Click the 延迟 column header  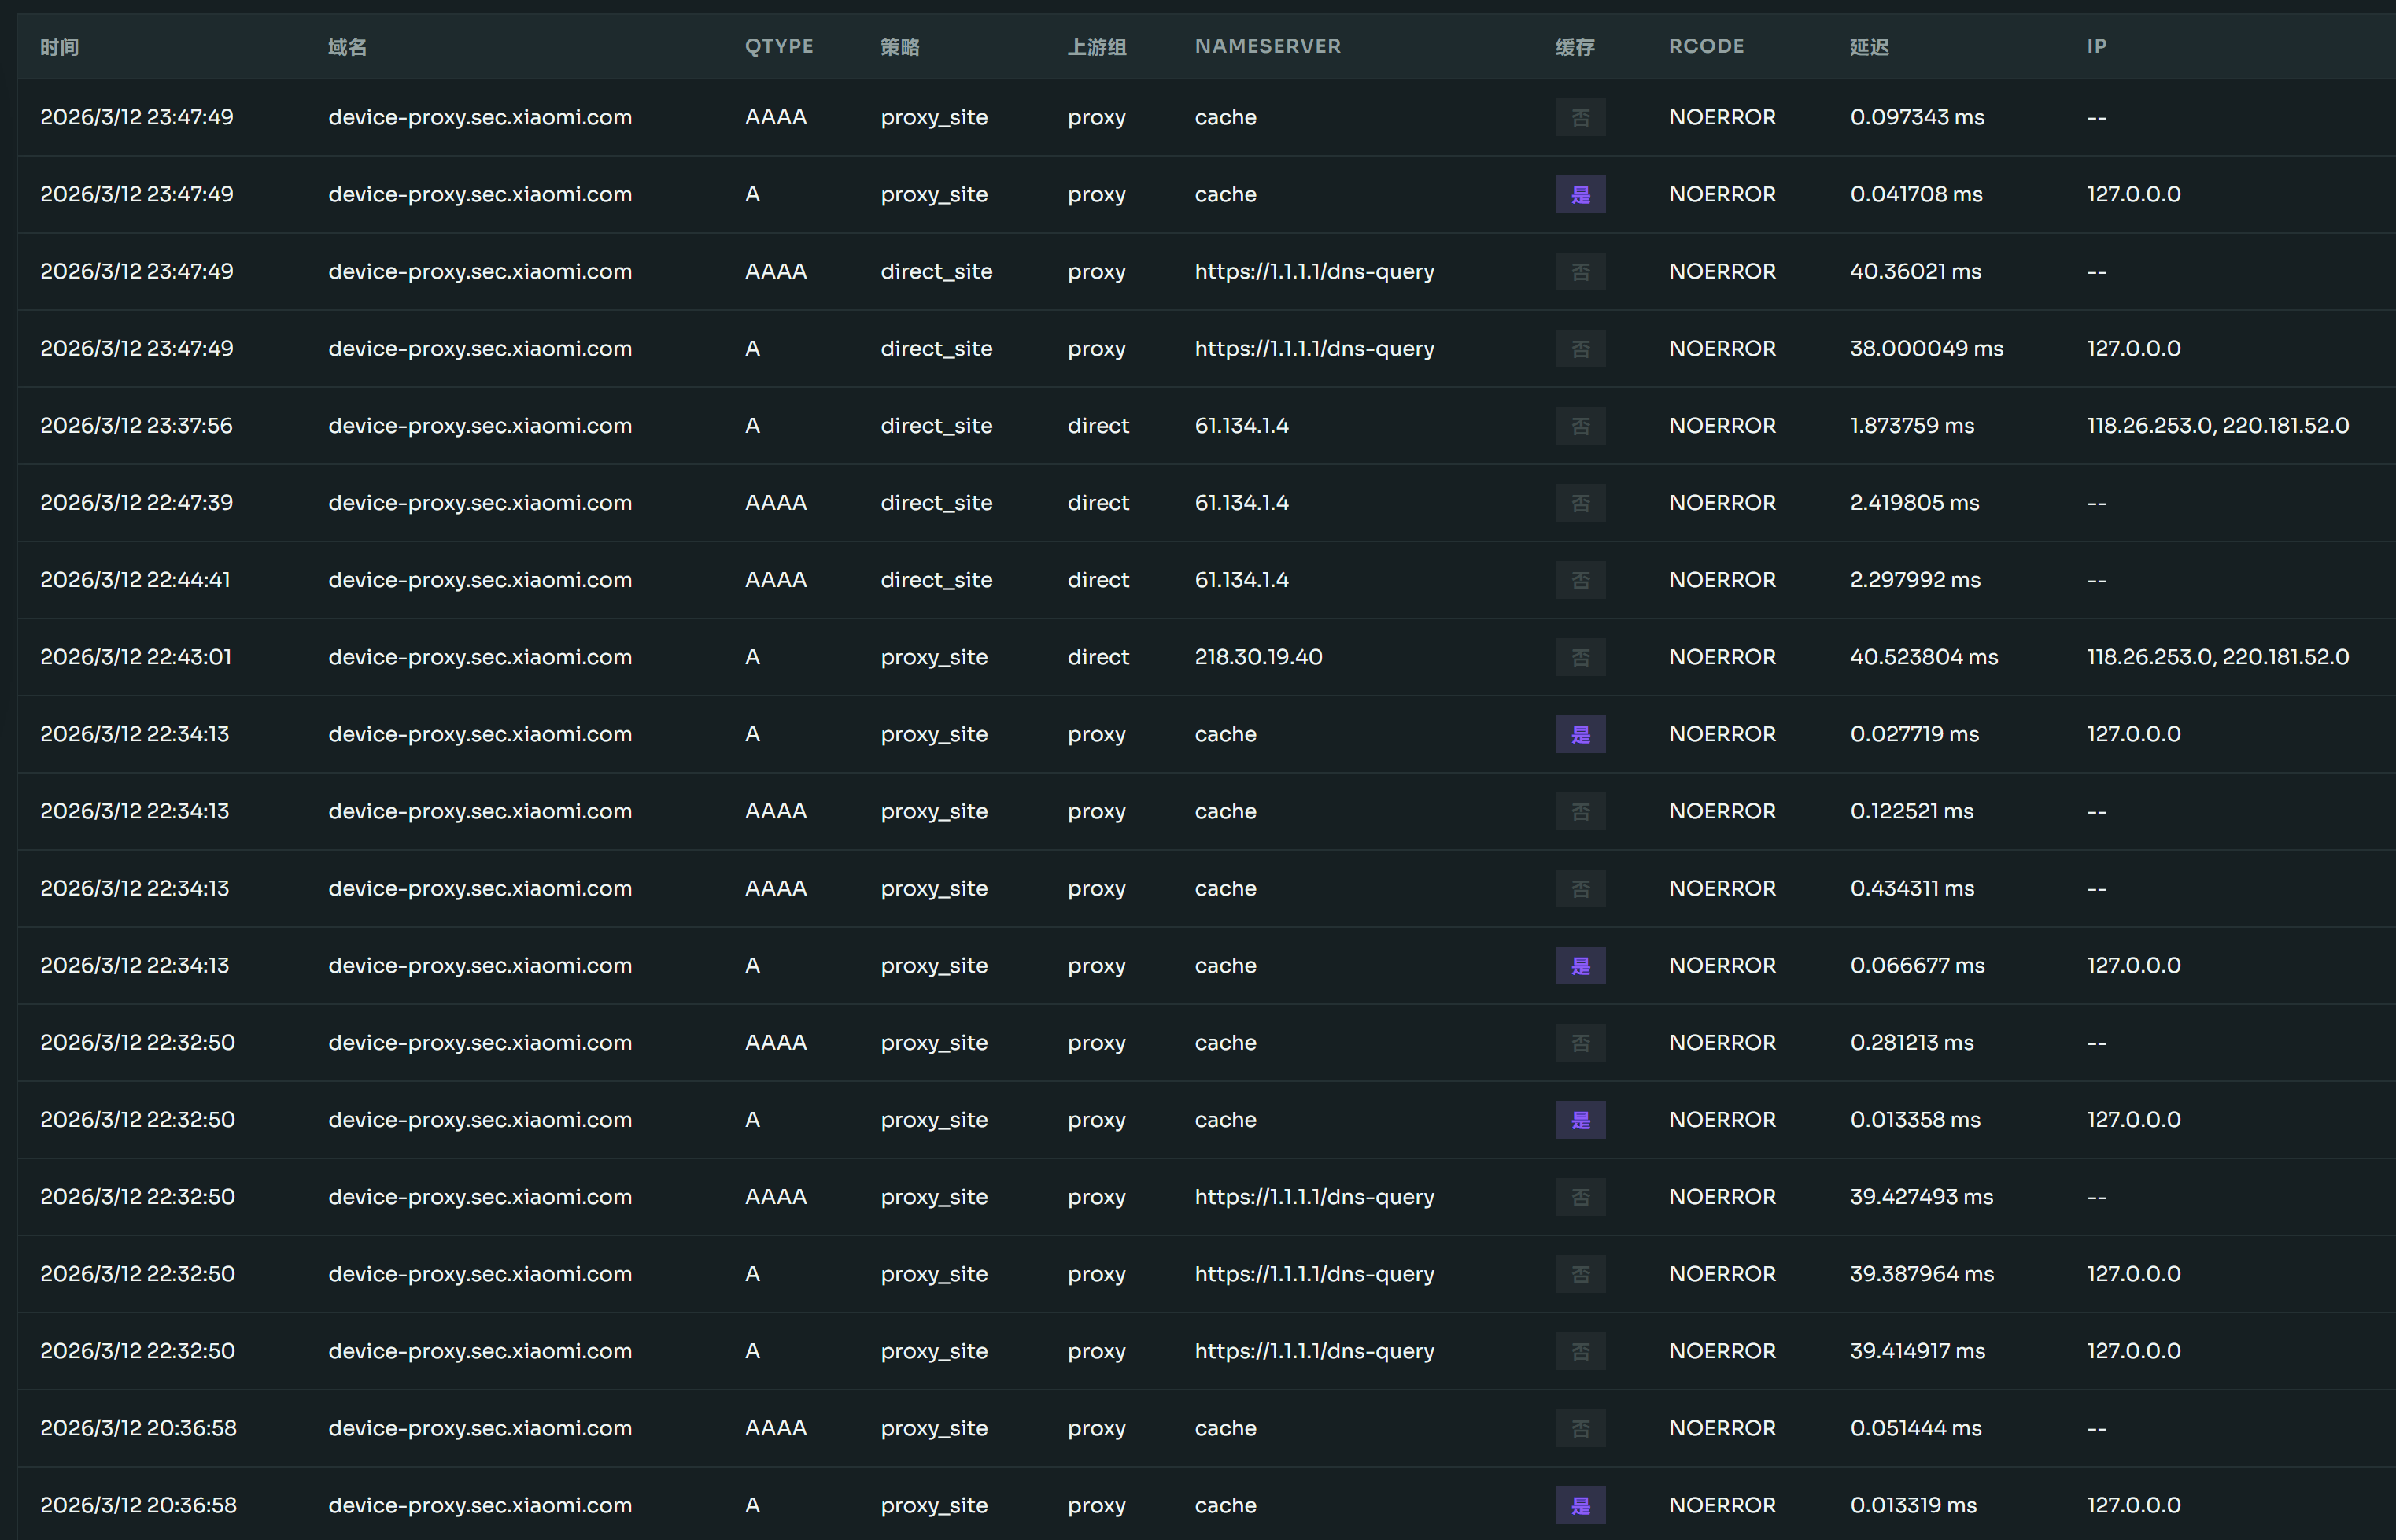coord(1868,46)
